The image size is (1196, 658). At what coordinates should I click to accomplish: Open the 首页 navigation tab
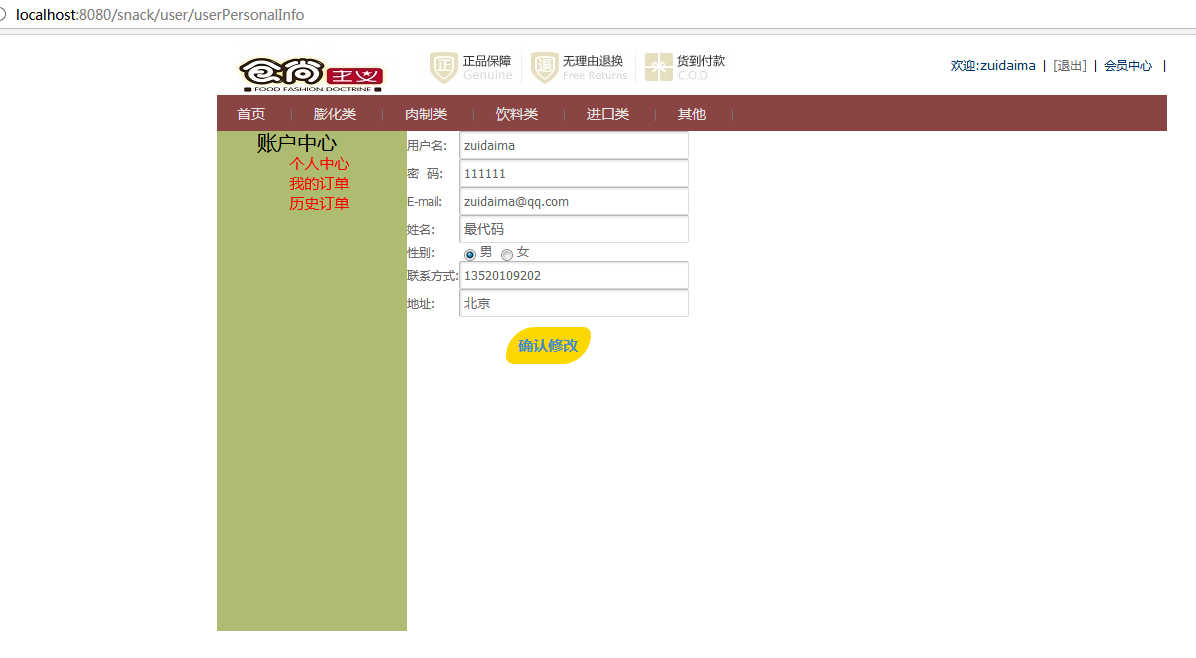coord(251,114)
